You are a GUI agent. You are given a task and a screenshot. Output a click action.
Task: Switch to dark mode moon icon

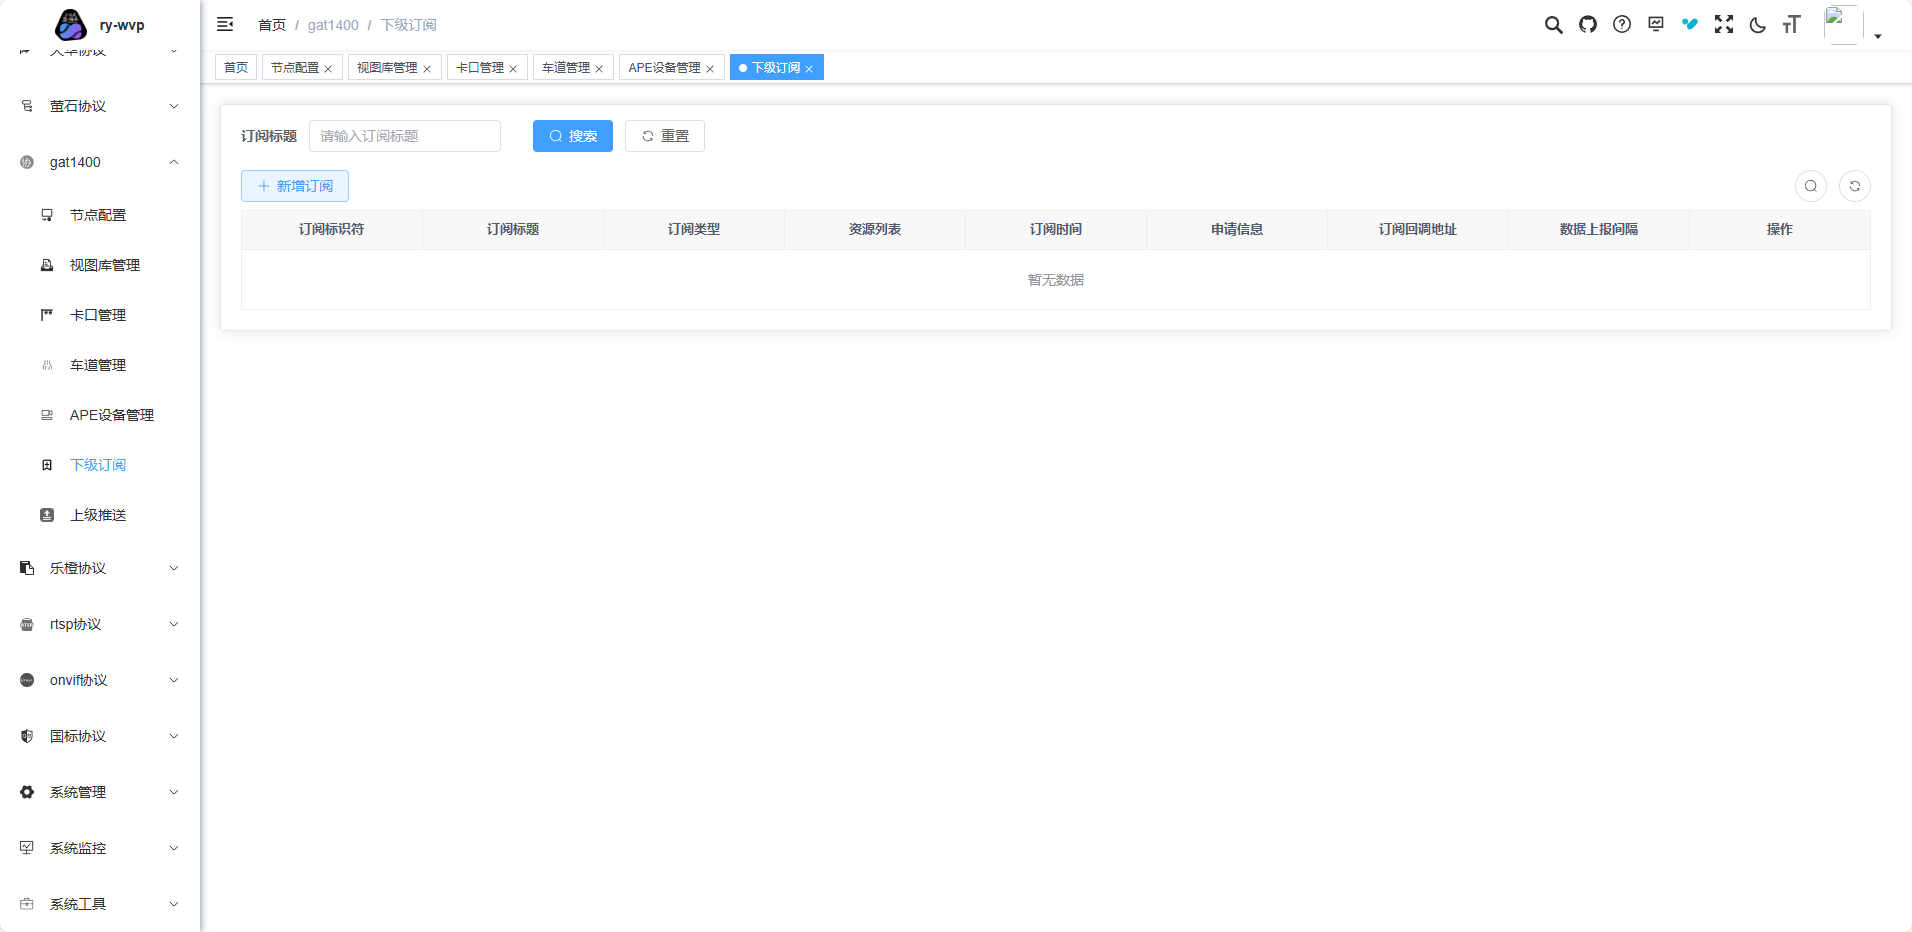(x=1757, y=25)
